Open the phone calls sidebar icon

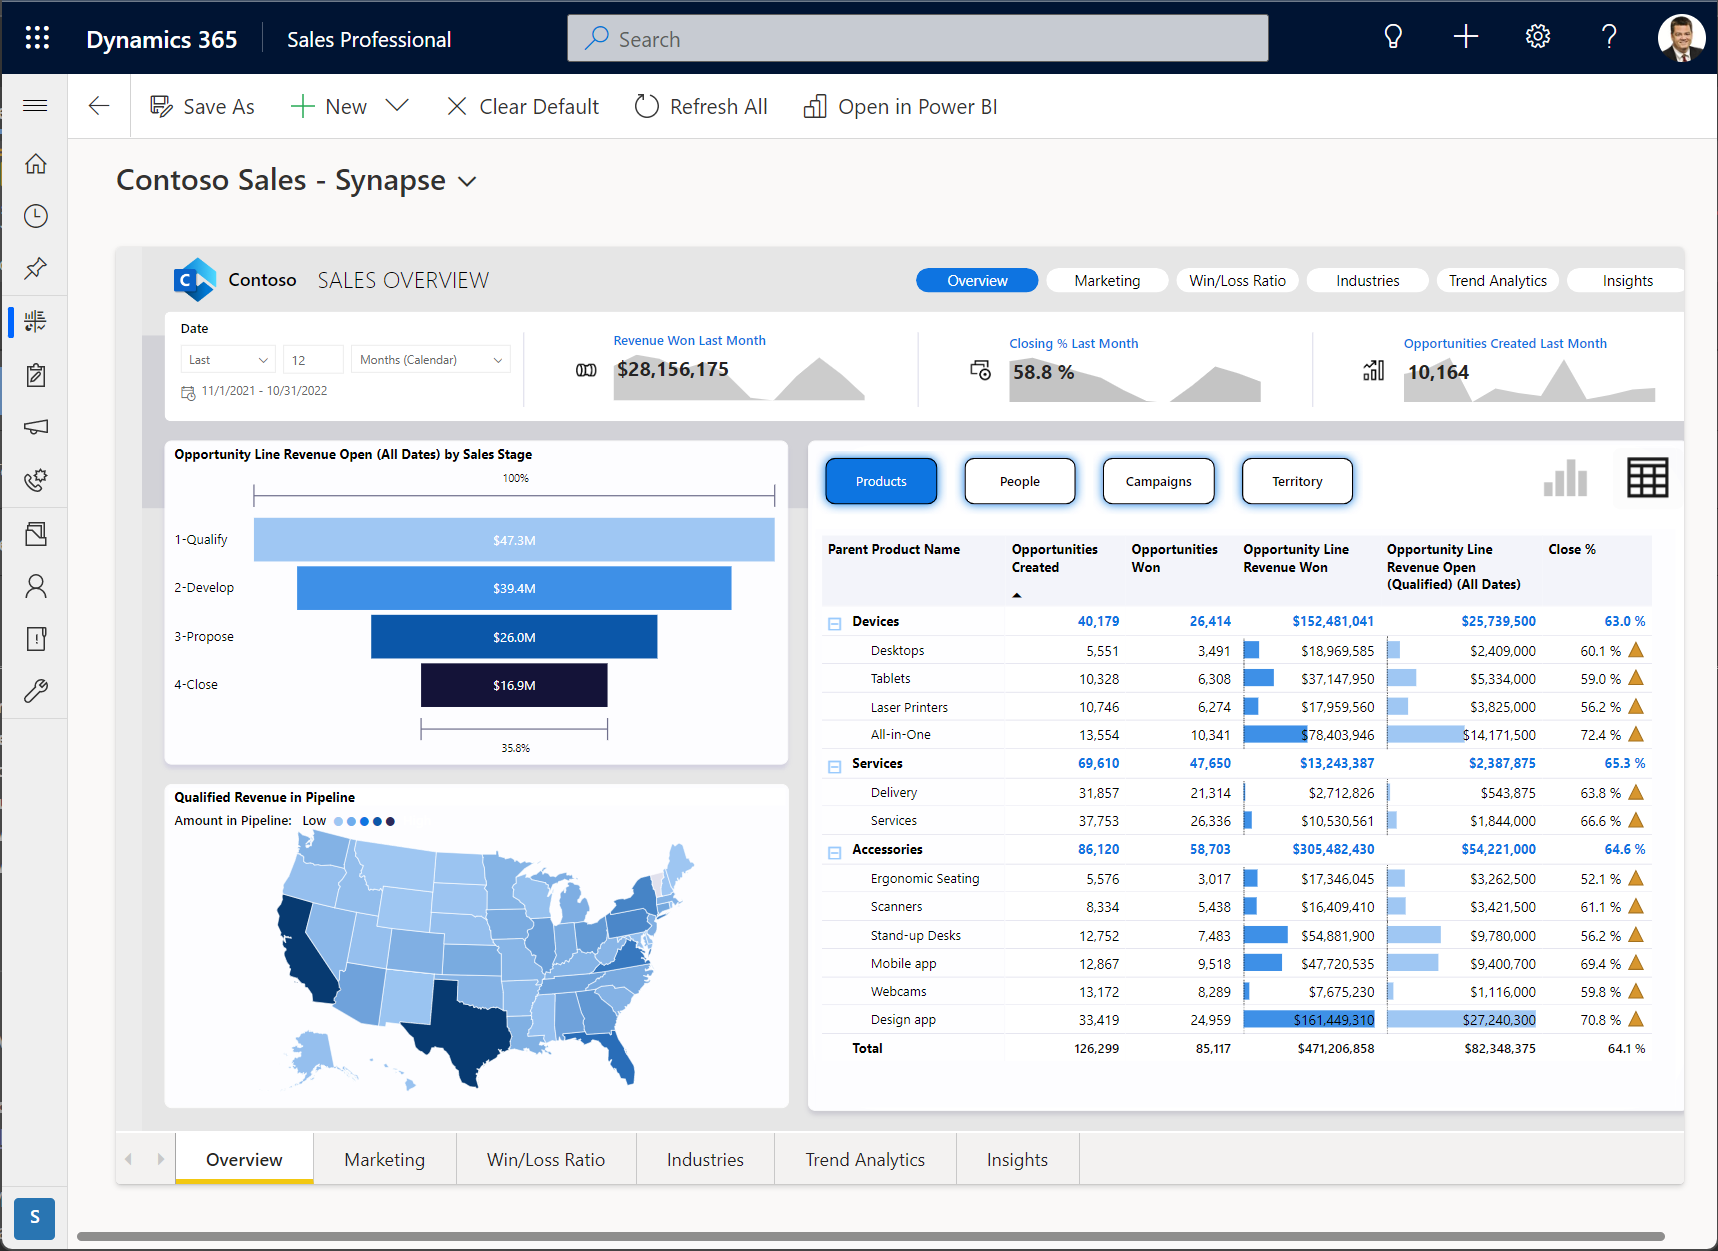(x=36, y=480)
